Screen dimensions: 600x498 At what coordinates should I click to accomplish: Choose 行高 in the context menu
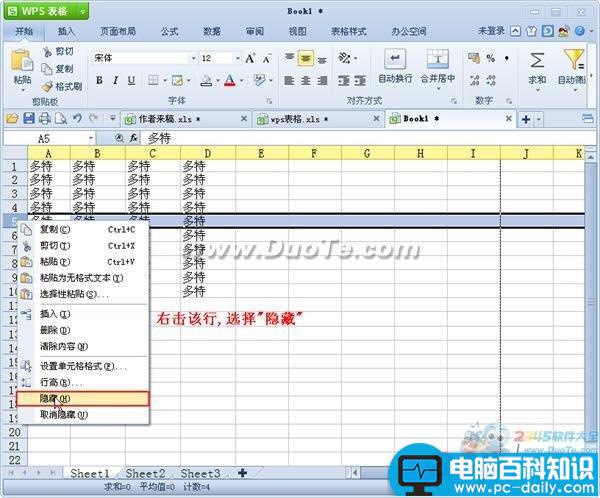coord(82,382)
